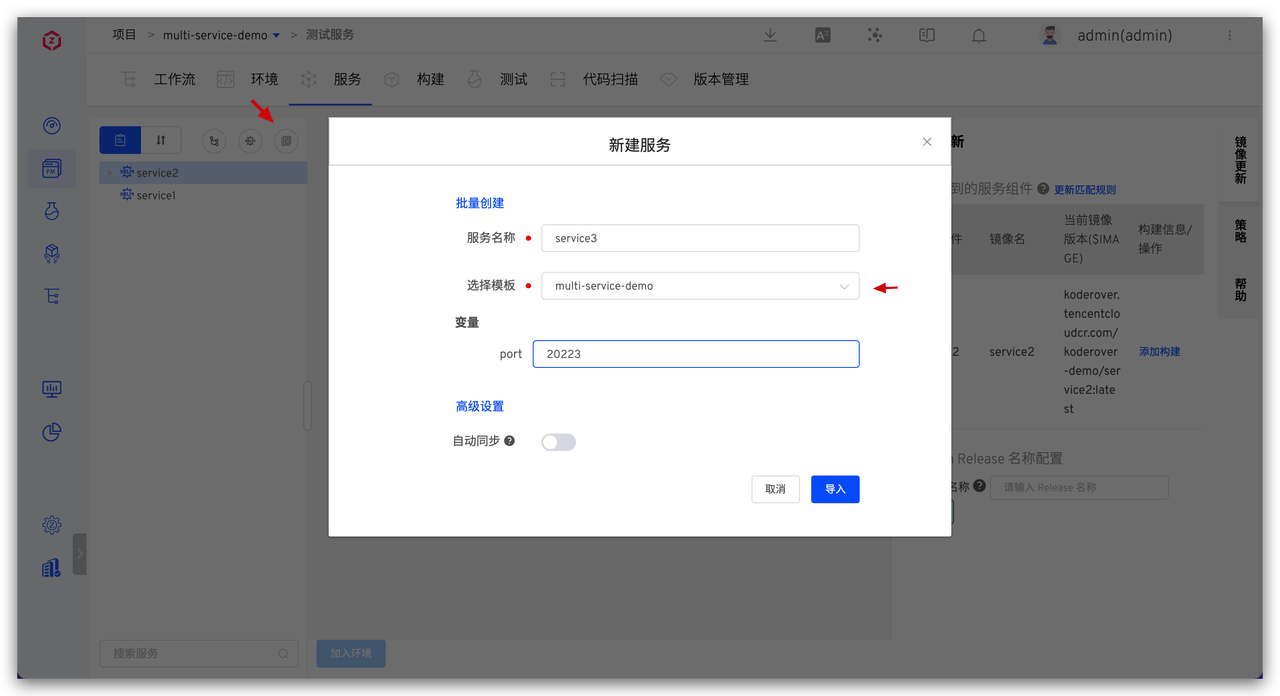Click the 导入 button
The width and height of the screenshot is (1280, 696).
click(x=835, y=489)
